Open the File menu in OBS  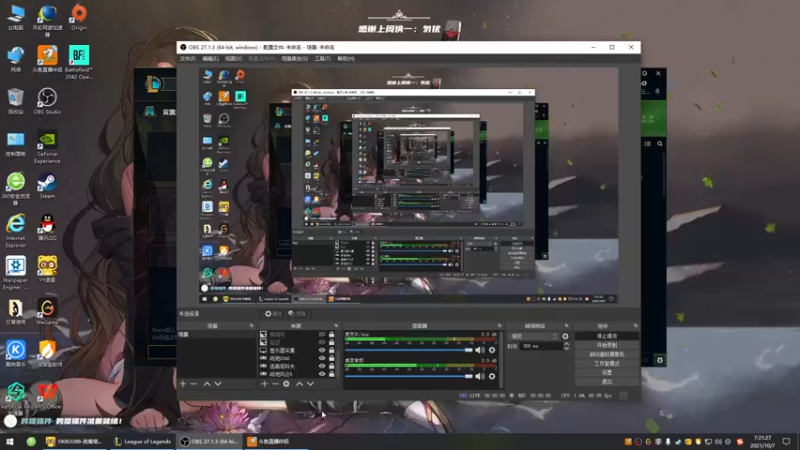tap(187, 59)
